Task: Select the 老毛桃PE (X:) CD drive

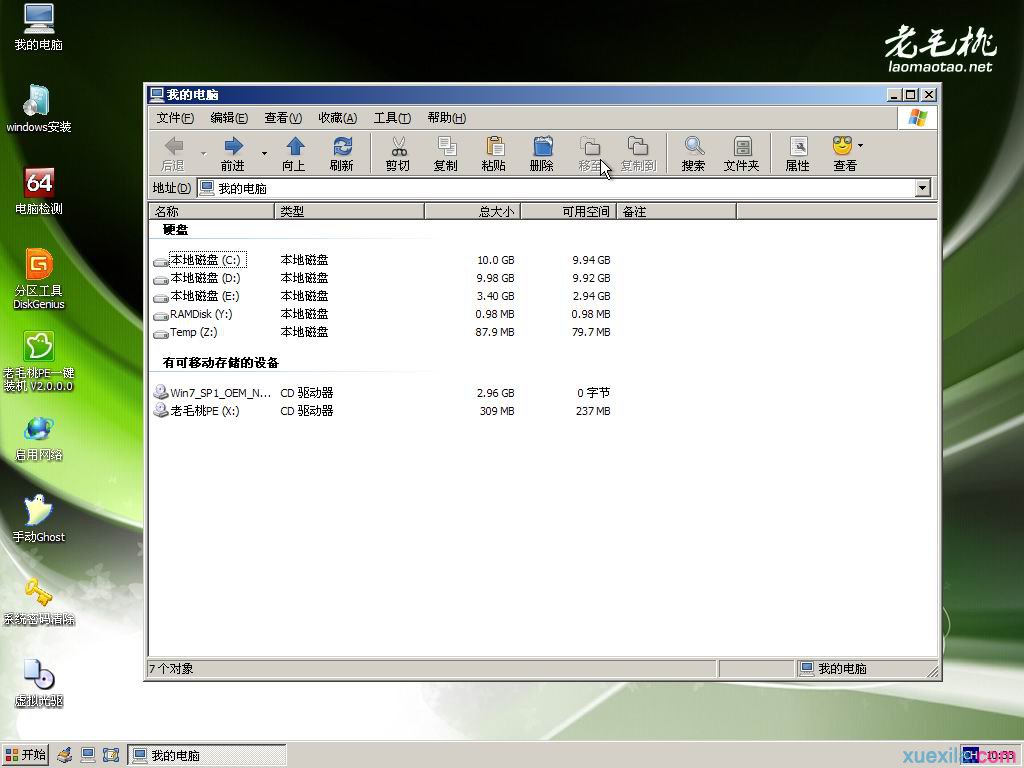Action: coord(204,411)
